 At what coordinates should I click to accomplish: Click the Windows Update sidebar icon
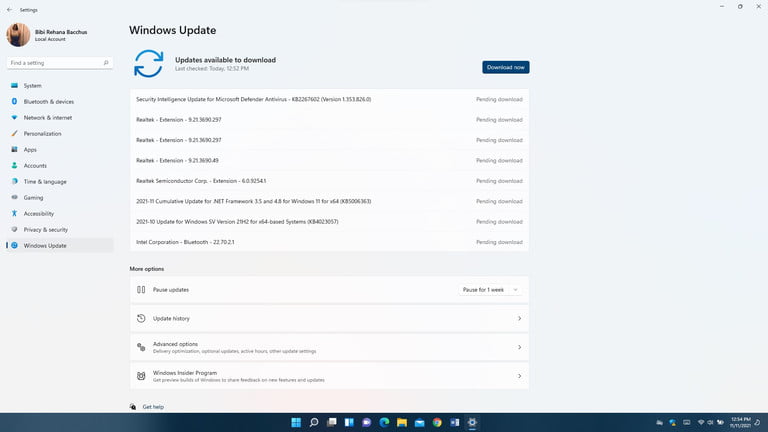tap(14, 245)
